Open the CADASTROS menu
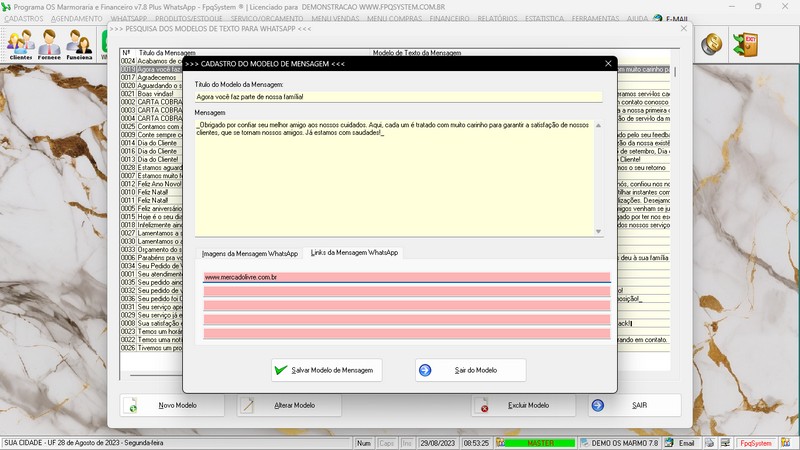 pyautogui.click(x=23, y=18)
